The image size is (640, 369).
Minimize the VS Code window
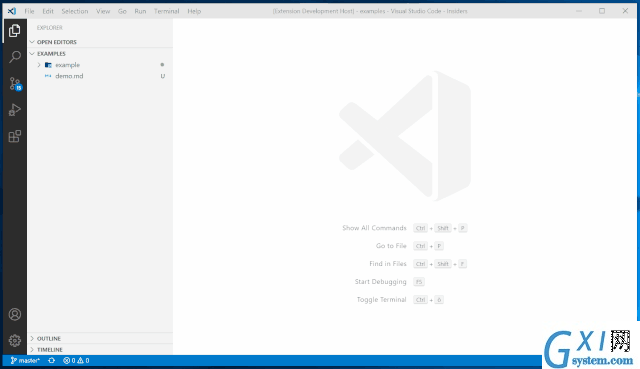tap(579, 11)
